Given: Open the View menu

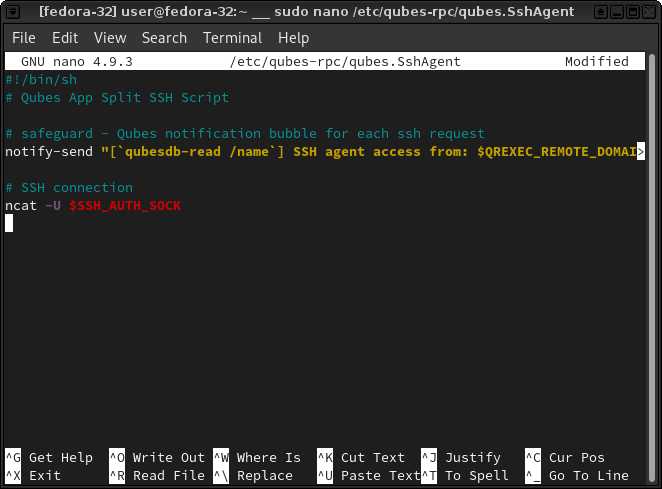Looking at the screenshot, I should [x=110, y=38].
